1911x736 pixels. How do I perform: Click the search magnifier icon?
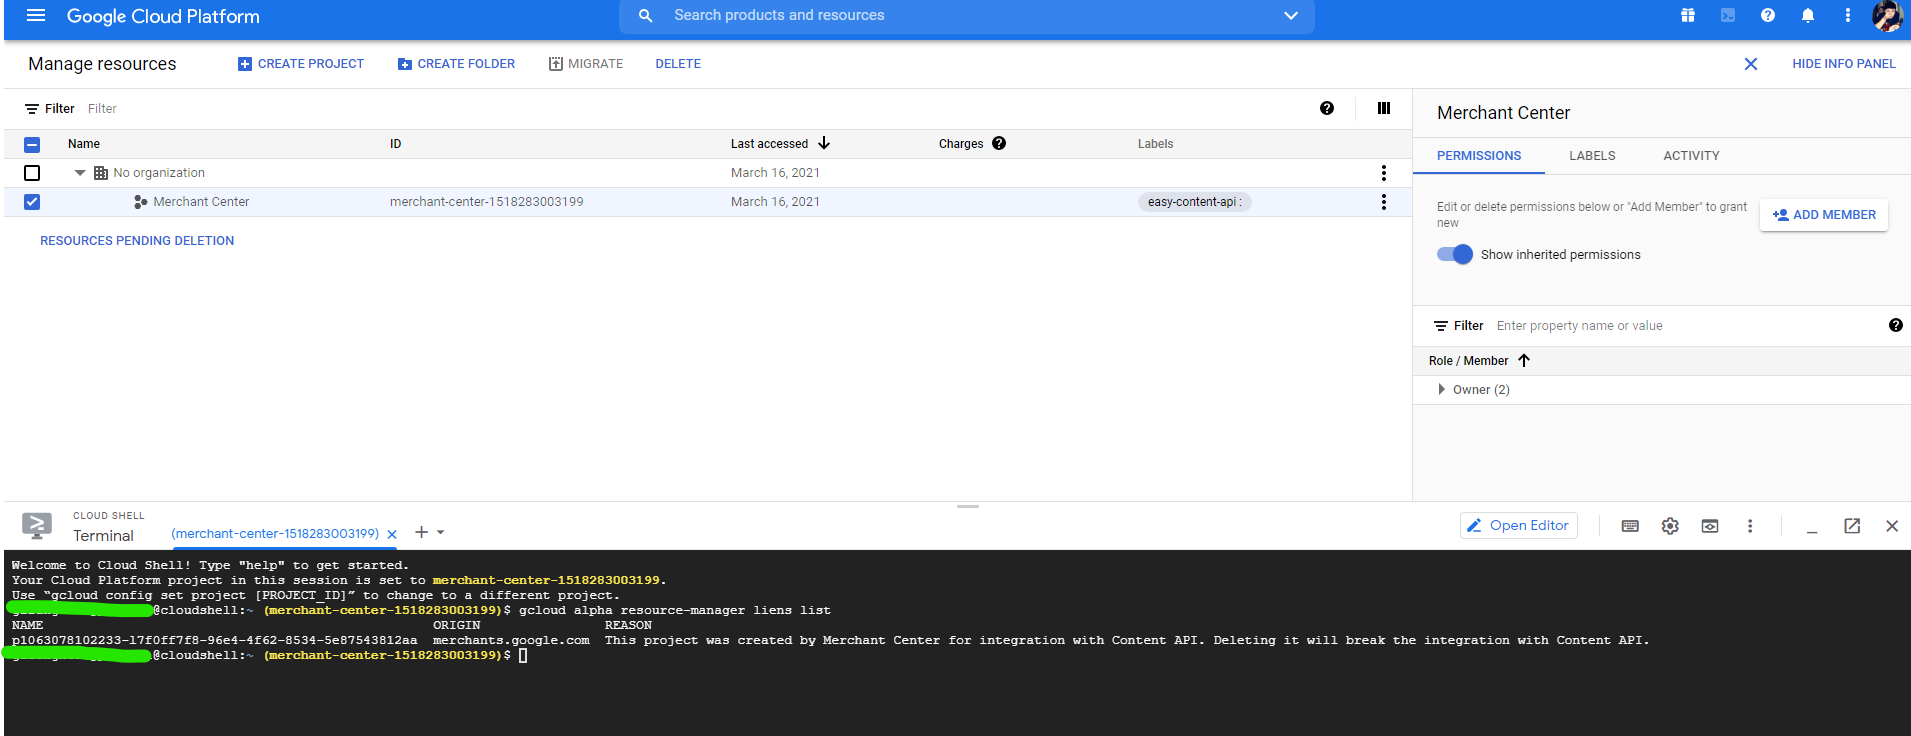pyautogui.click(x=646, y=16)
